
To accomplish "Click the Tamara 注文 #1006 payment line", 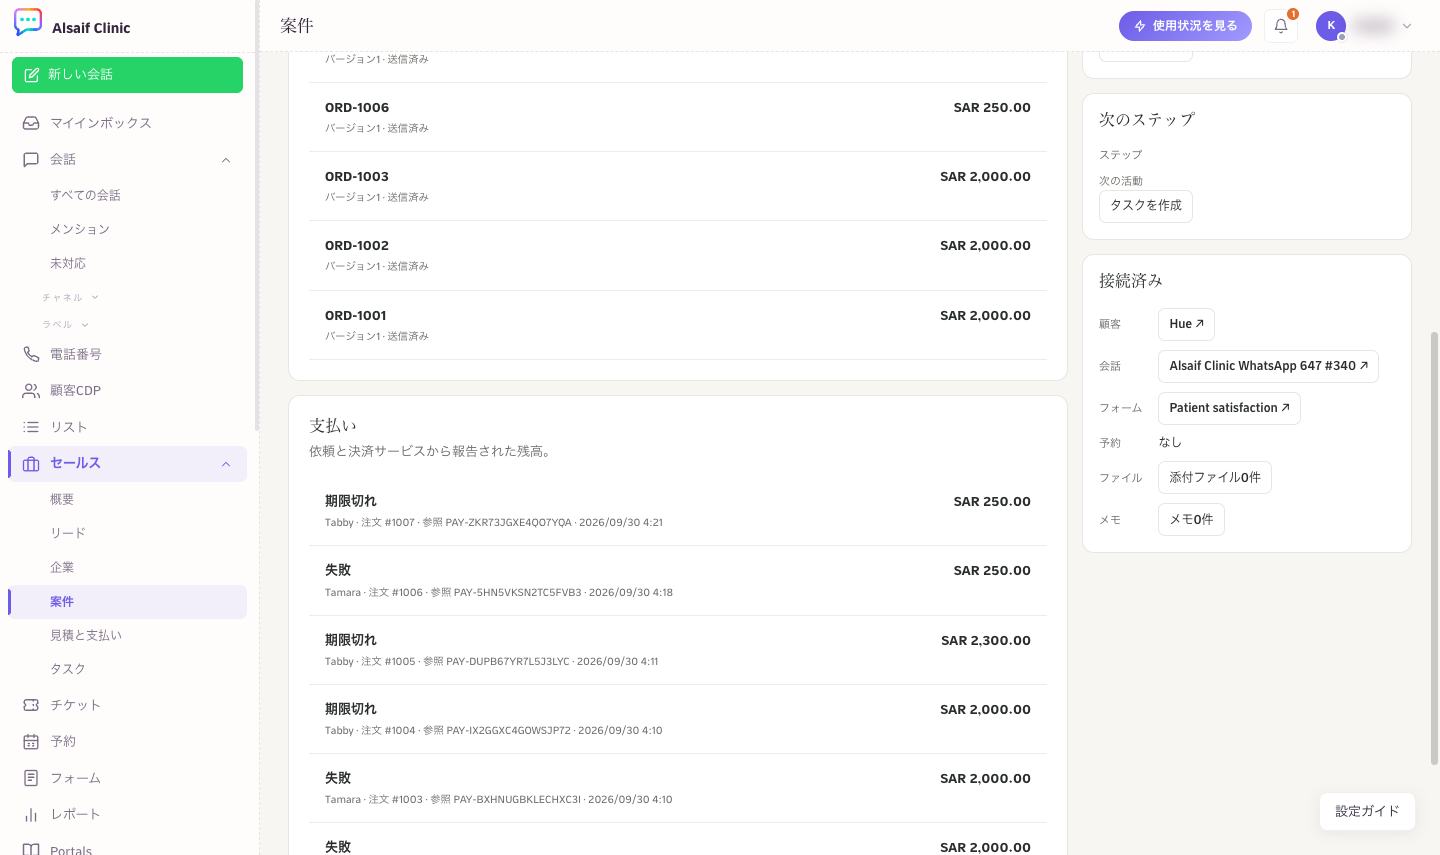I will coord(499,593).
